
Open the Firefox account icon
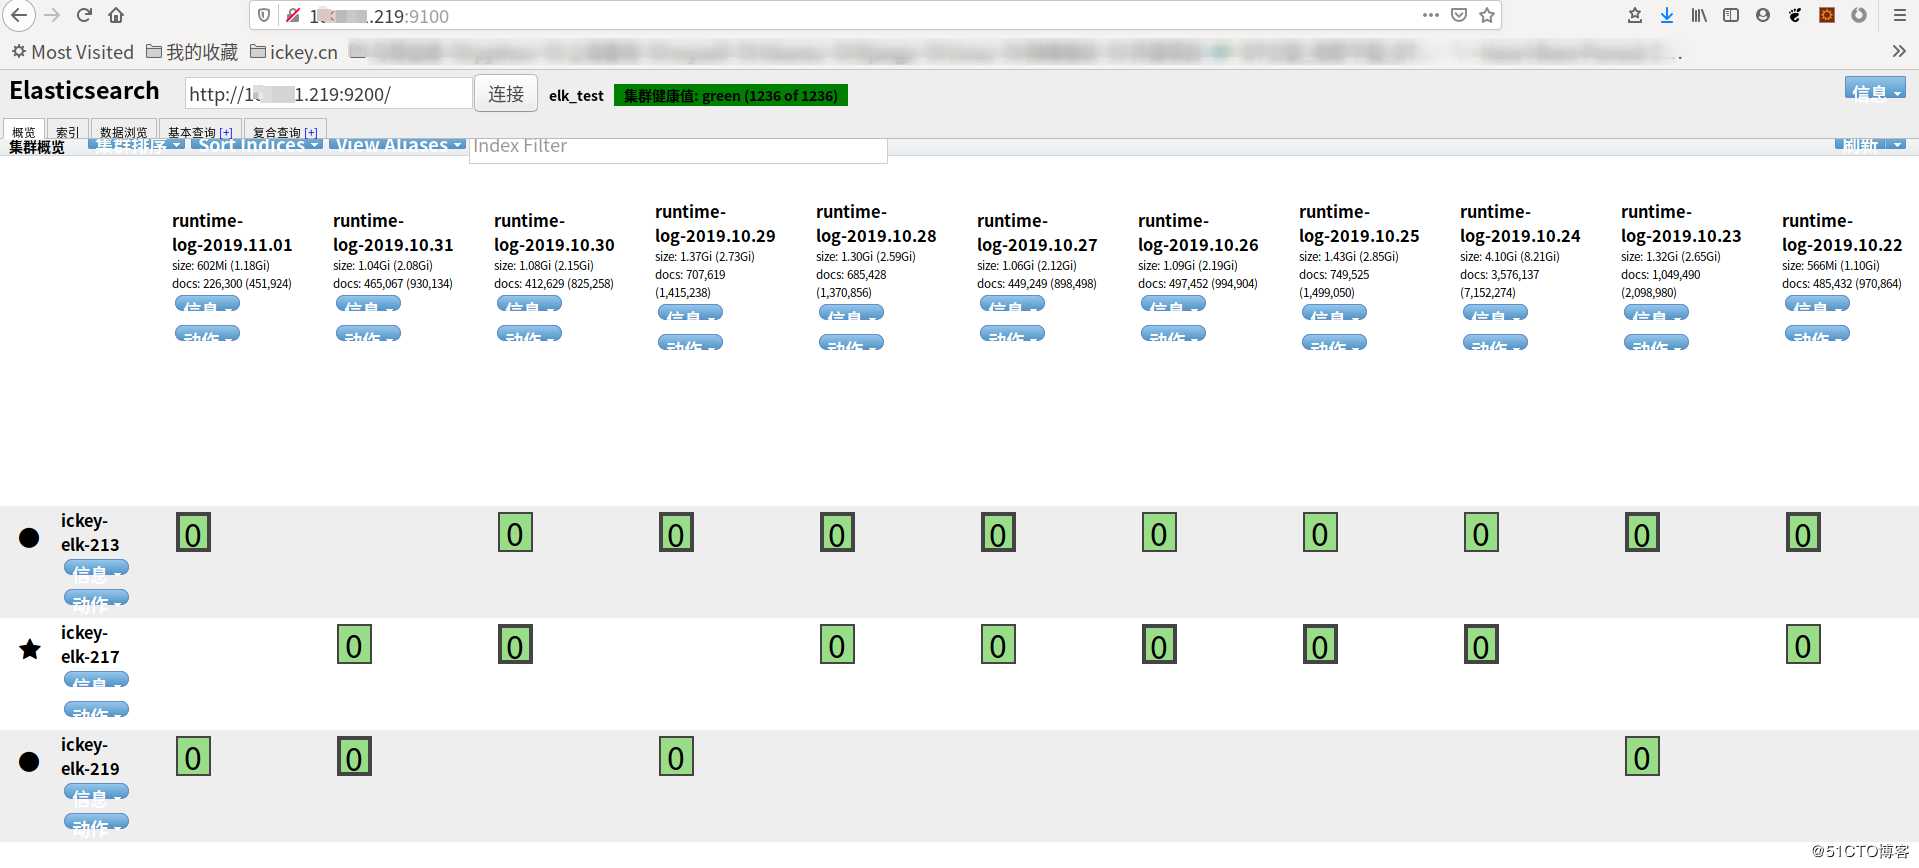point(1763,15)
